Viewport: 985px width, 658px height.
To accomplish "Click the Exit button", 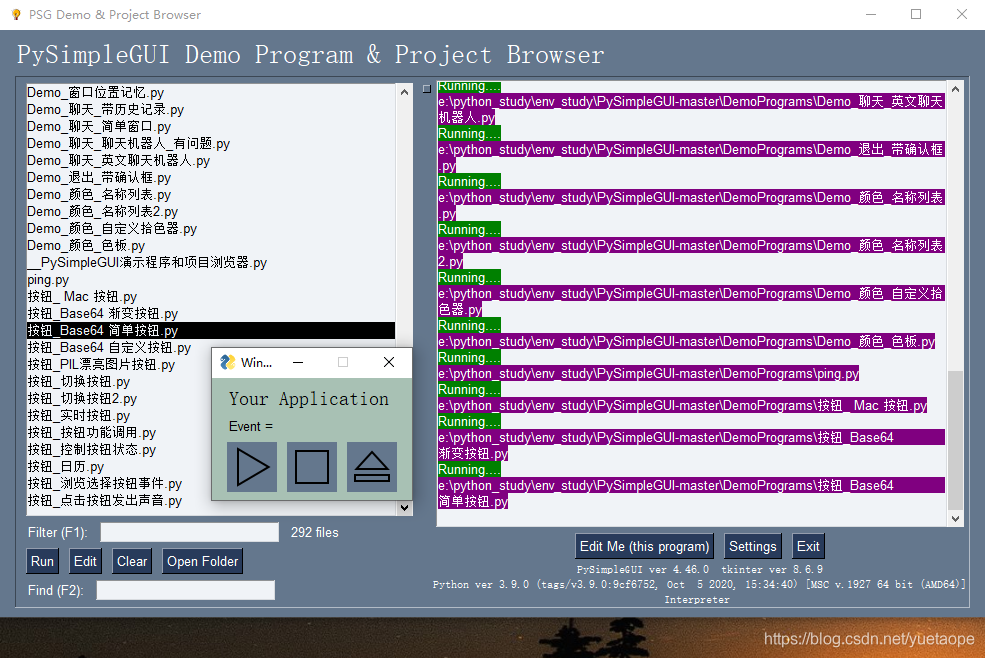I will tap(808, 546).
